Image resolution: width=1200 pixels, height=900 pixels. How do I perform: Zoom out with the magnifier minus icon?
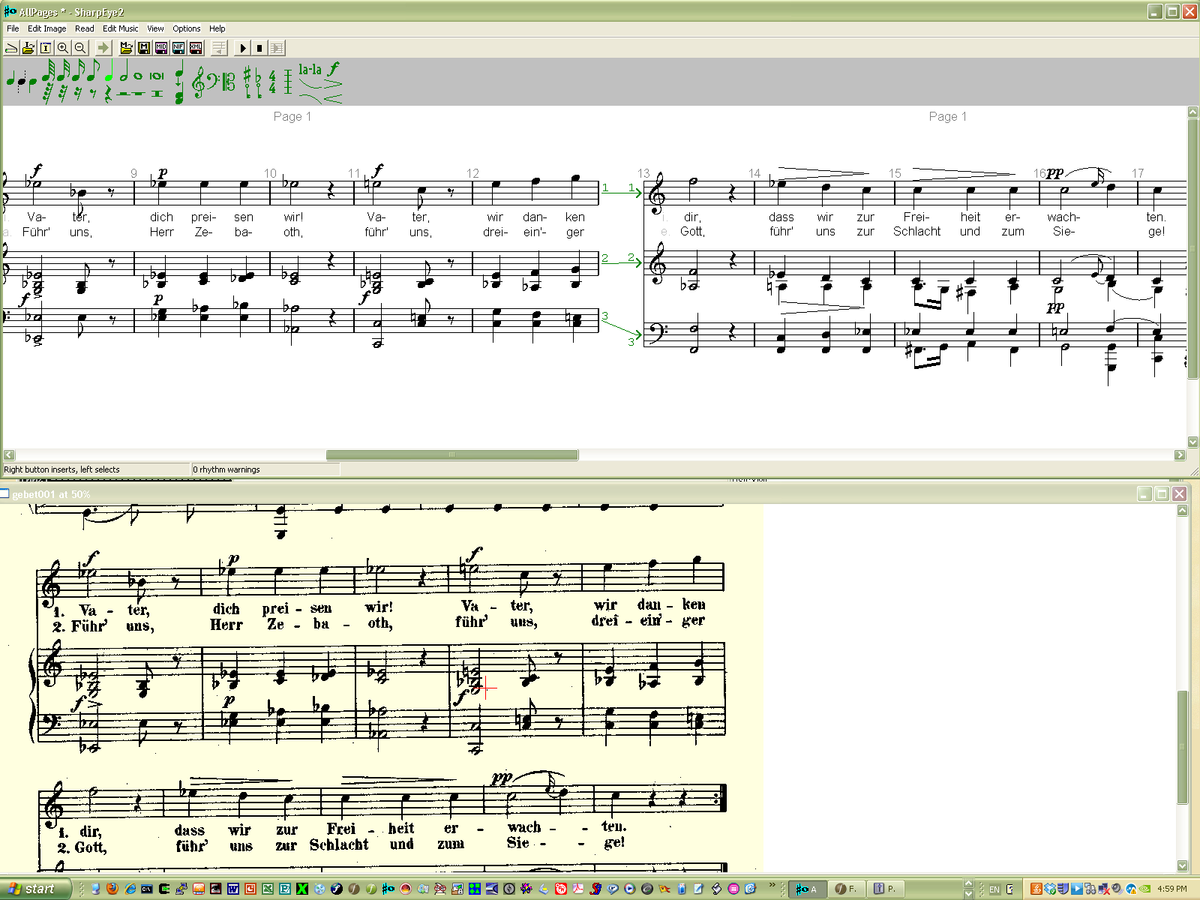80,48
